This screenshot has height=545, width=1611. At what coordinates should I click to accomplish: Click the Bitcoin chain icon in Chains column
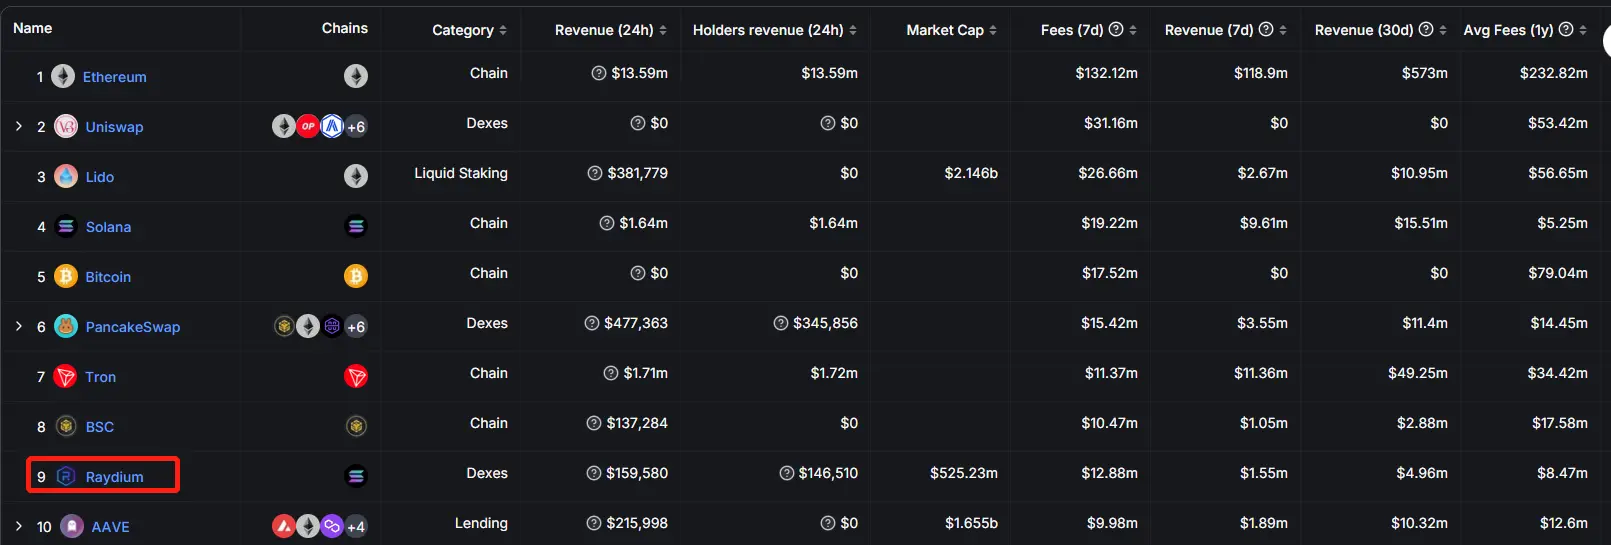356,276
